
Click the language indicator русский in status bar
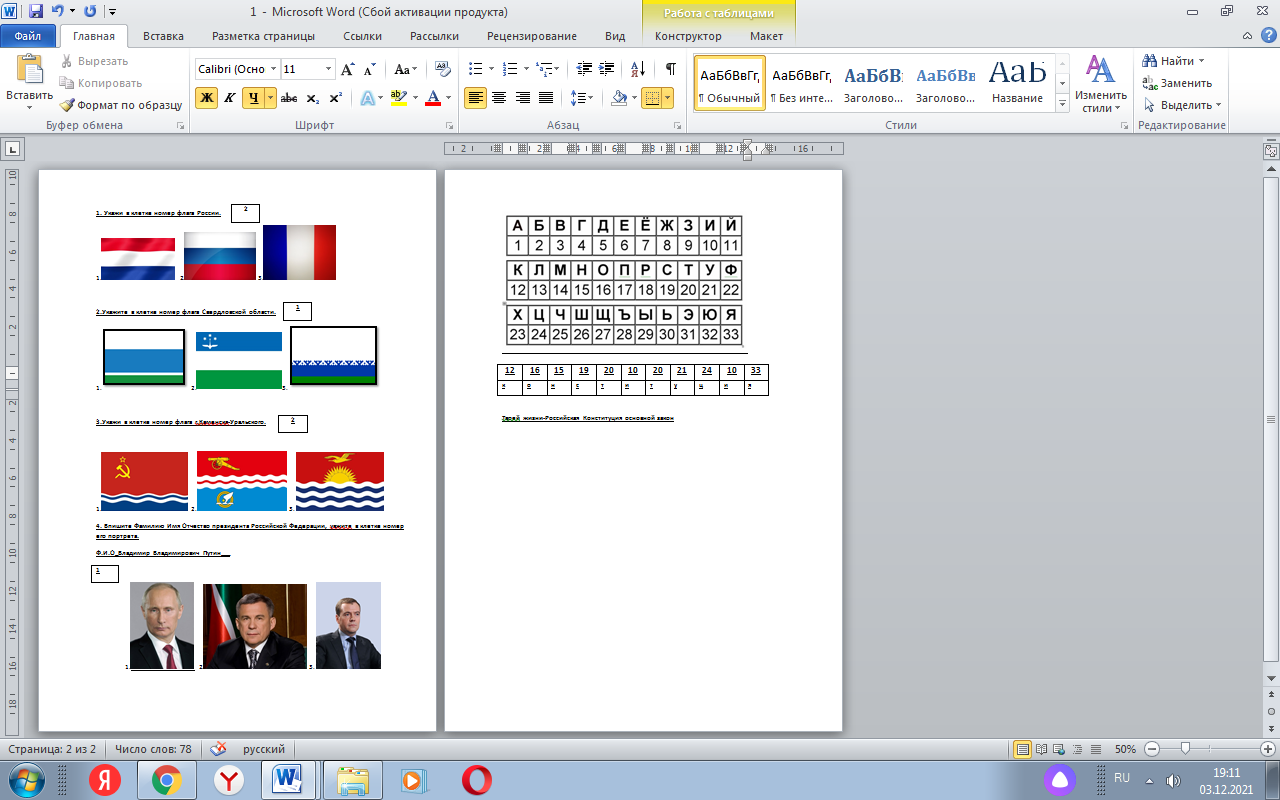tap(264, 748)
